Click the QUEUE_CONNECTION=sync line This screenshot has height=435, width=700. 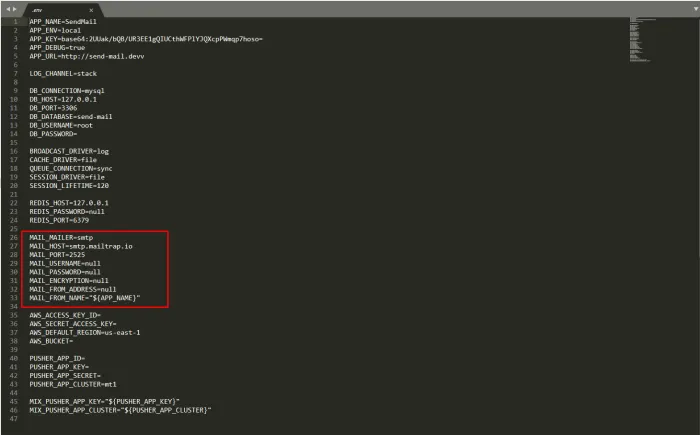71,168
